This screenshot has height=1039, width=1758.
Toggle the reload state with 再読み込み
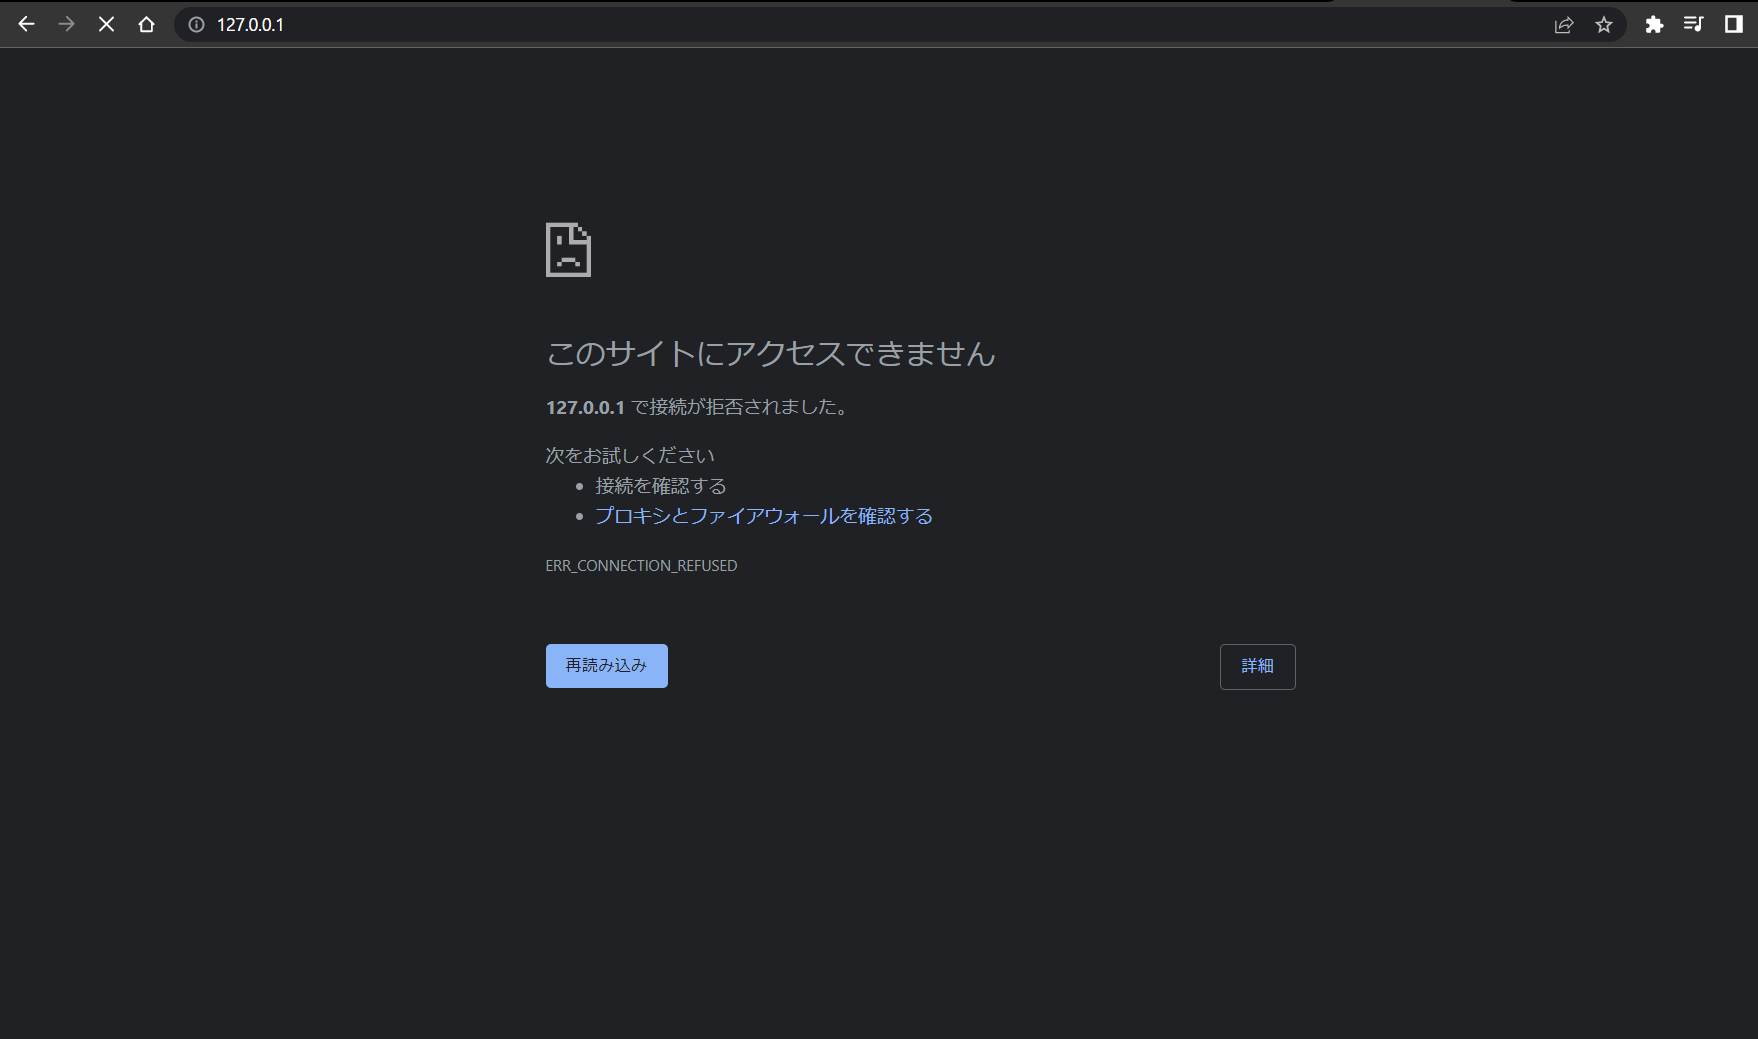click(x=606, y=665)
